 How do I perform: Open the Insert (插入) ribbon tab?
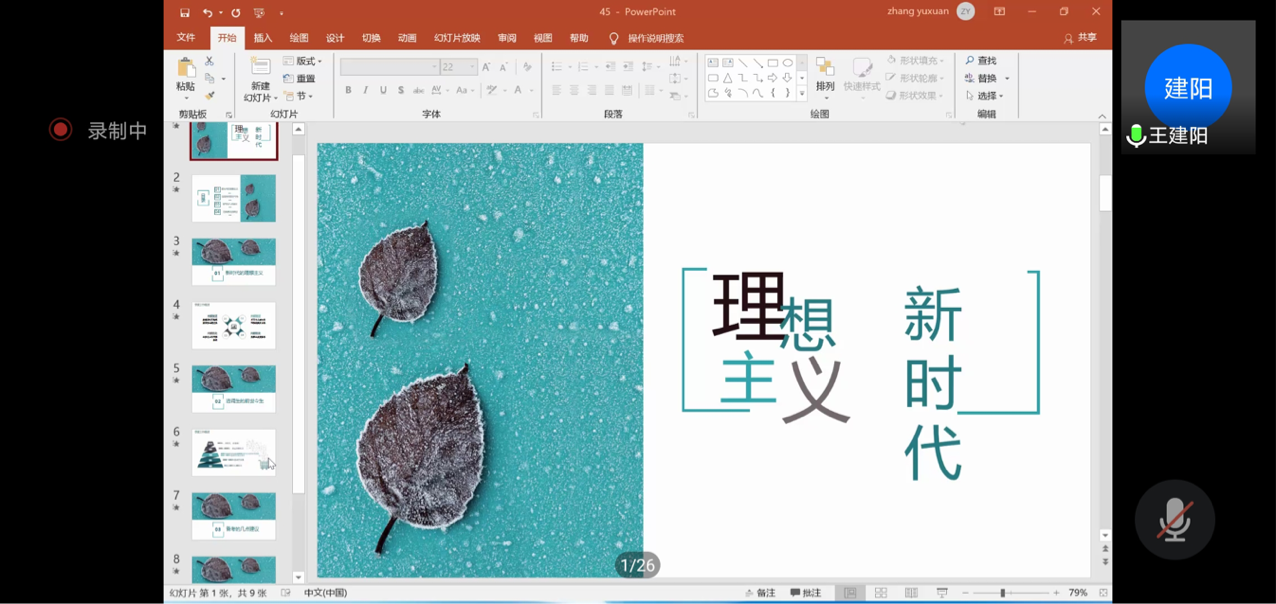[x=263, y=38]
